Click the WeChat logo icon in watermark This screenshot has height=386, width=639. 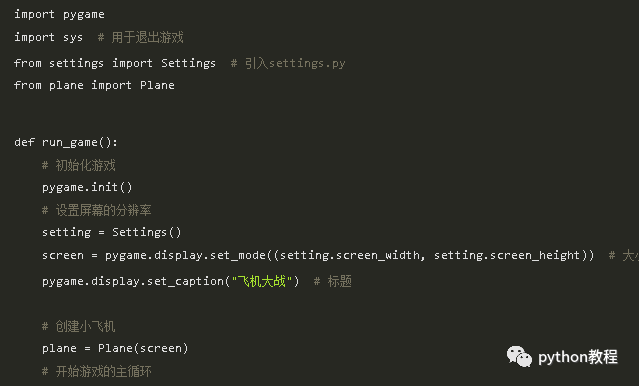(x=519, y=357)
